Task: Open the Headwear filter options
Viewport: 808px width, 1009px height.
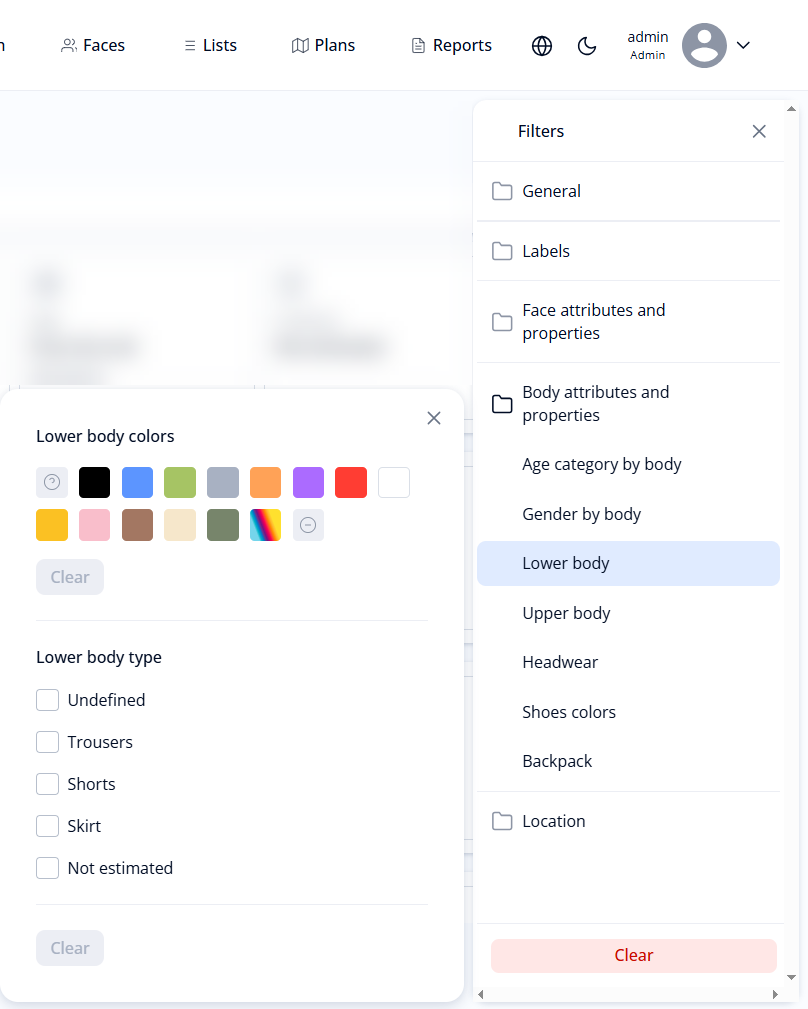Action: coord(560,661)
